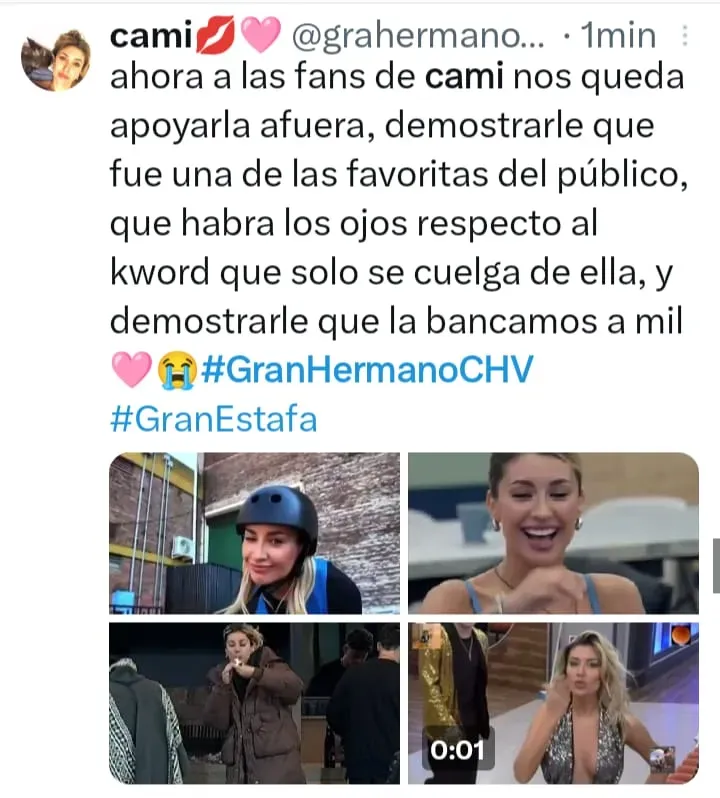Click the 1min timestamp of the tweet
The image size is (720, 798).
coord(618,36)
